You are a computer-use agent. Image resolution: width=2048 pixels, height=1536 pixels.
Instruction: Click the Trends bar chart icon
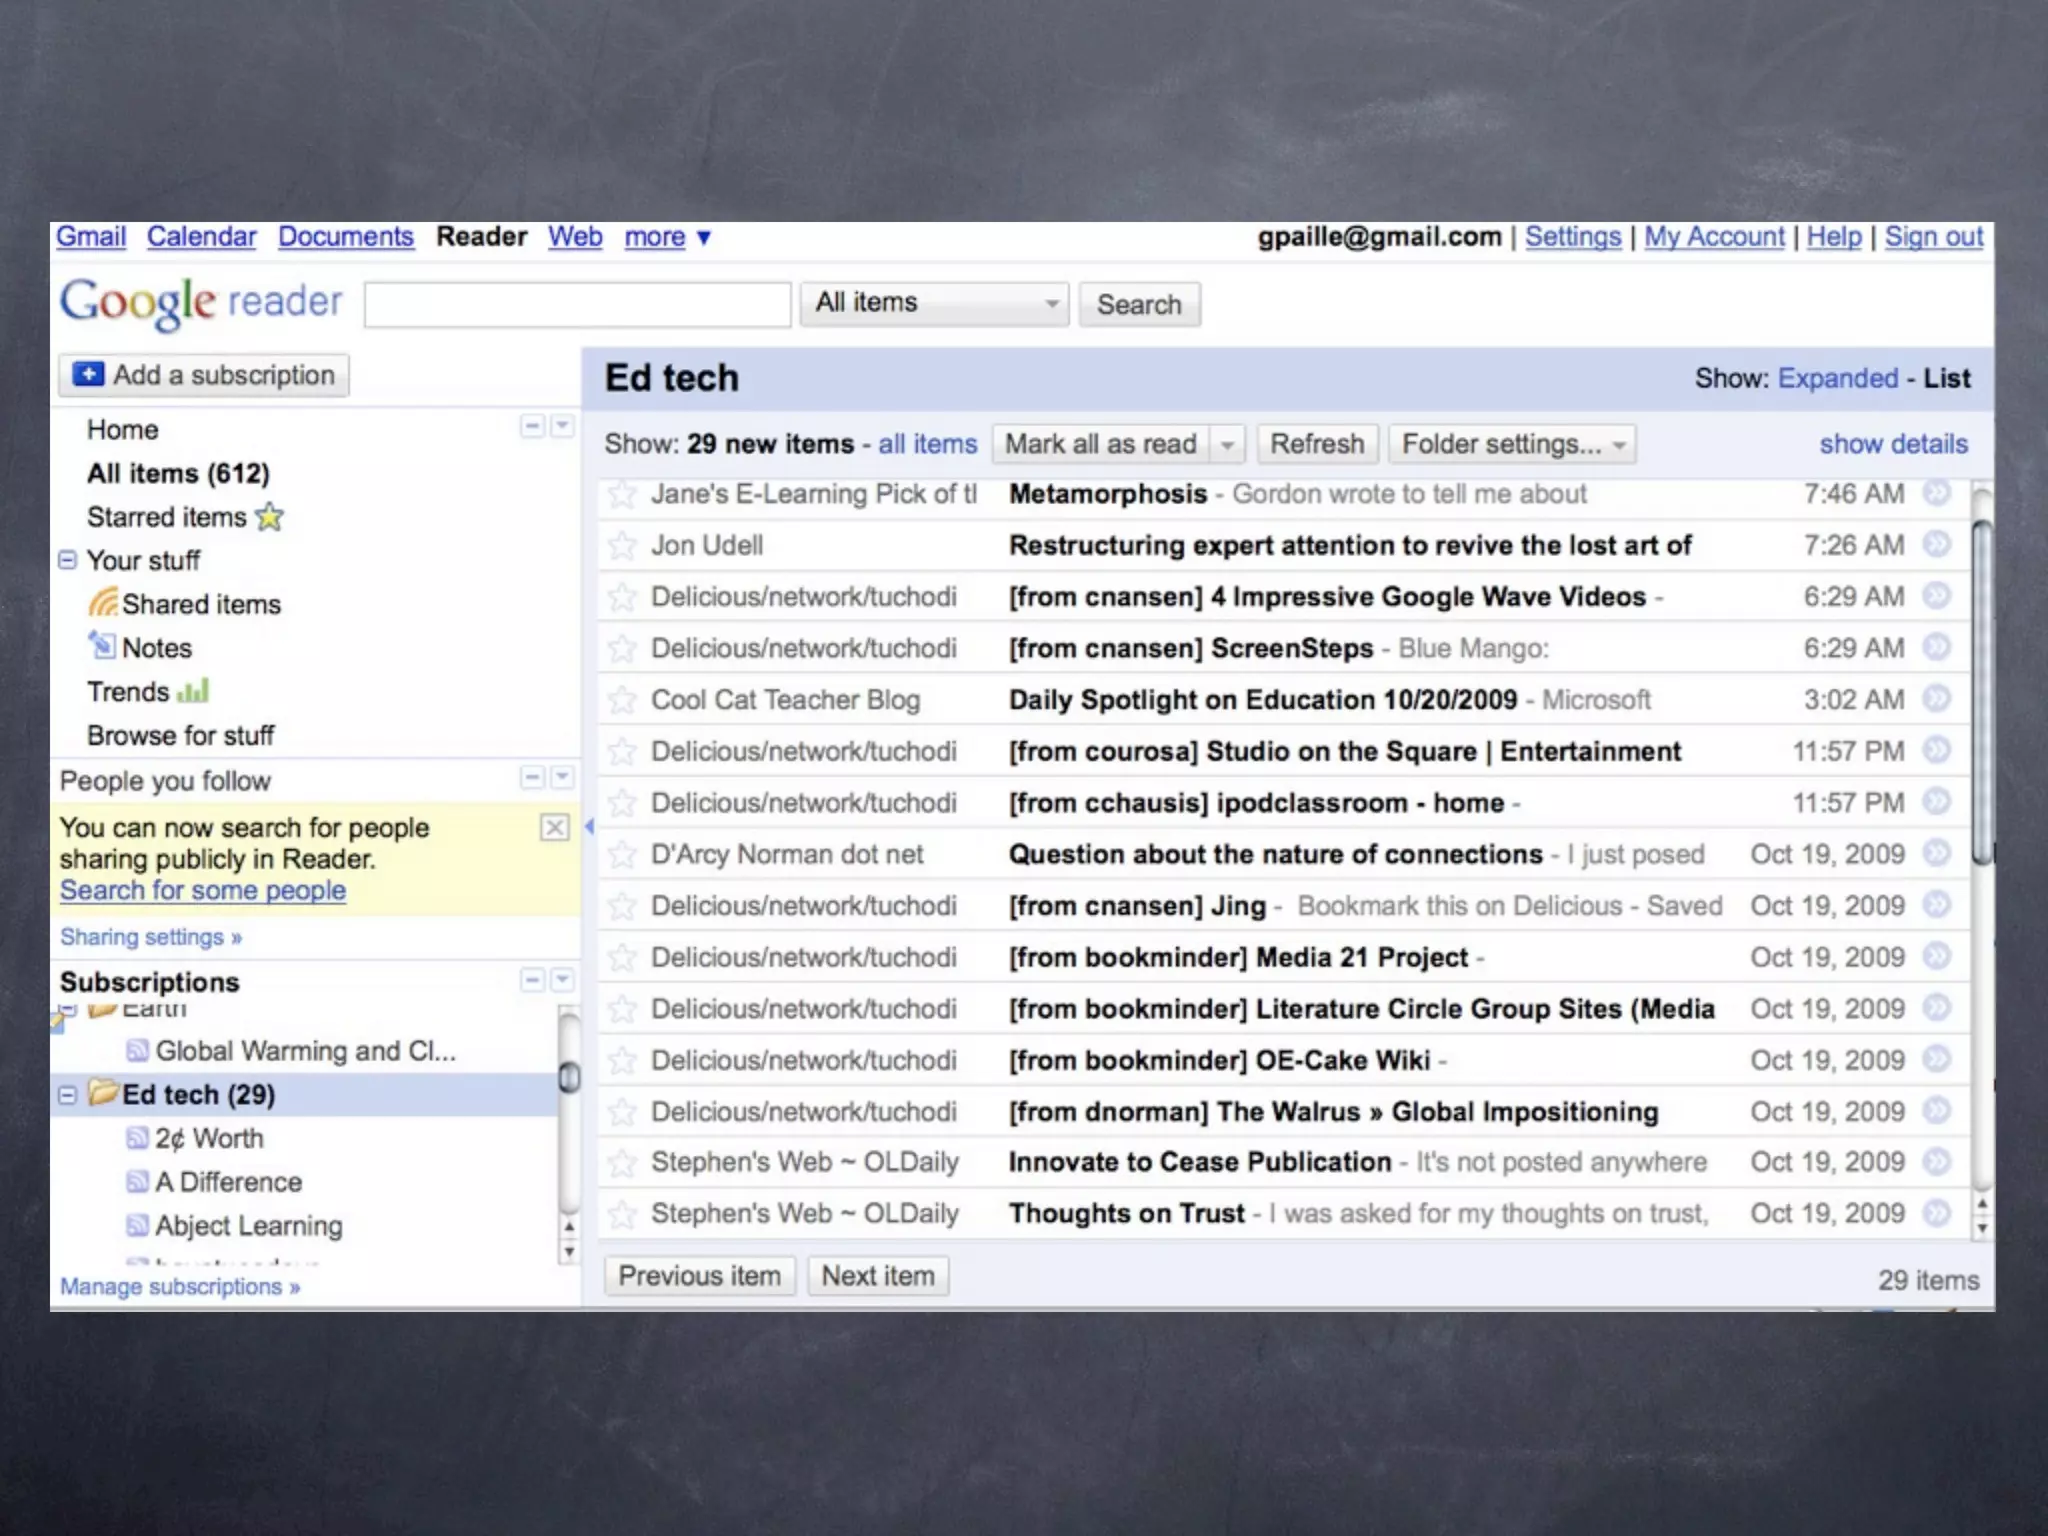(x=193, y=691)
